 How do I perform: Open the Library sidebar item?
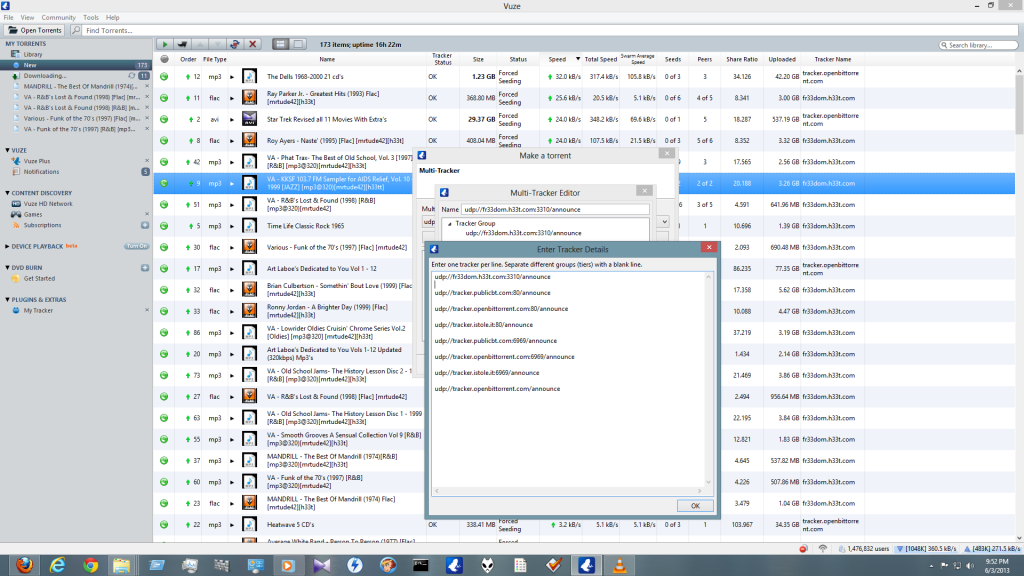point(33,54)
